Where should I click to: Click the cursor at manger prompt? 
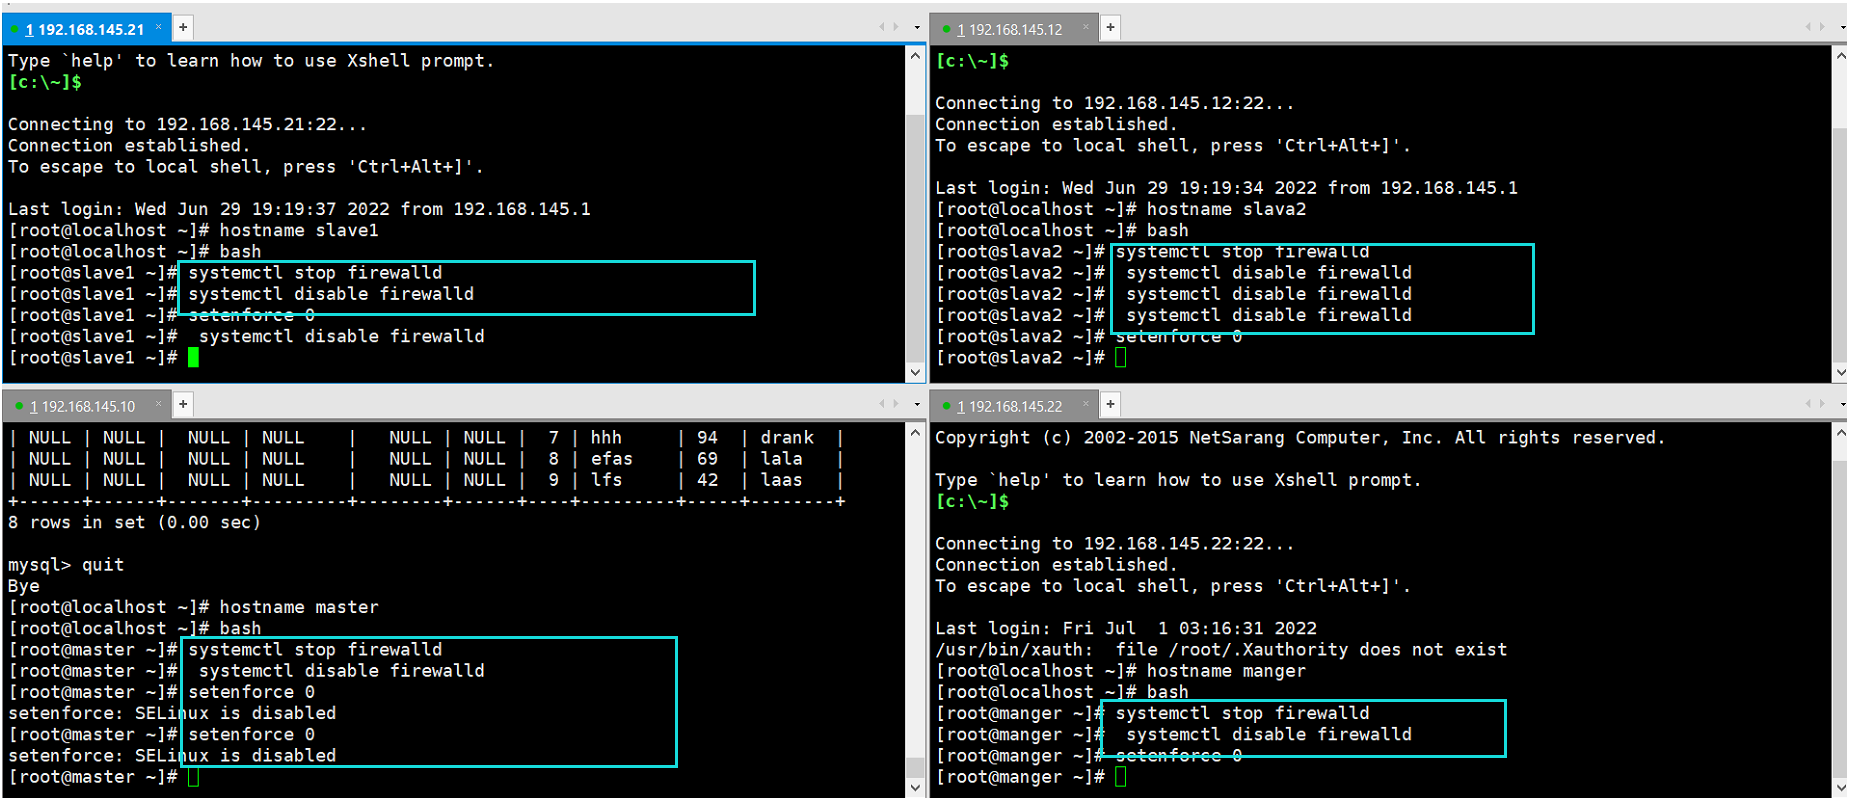[x=1121, y=777]
